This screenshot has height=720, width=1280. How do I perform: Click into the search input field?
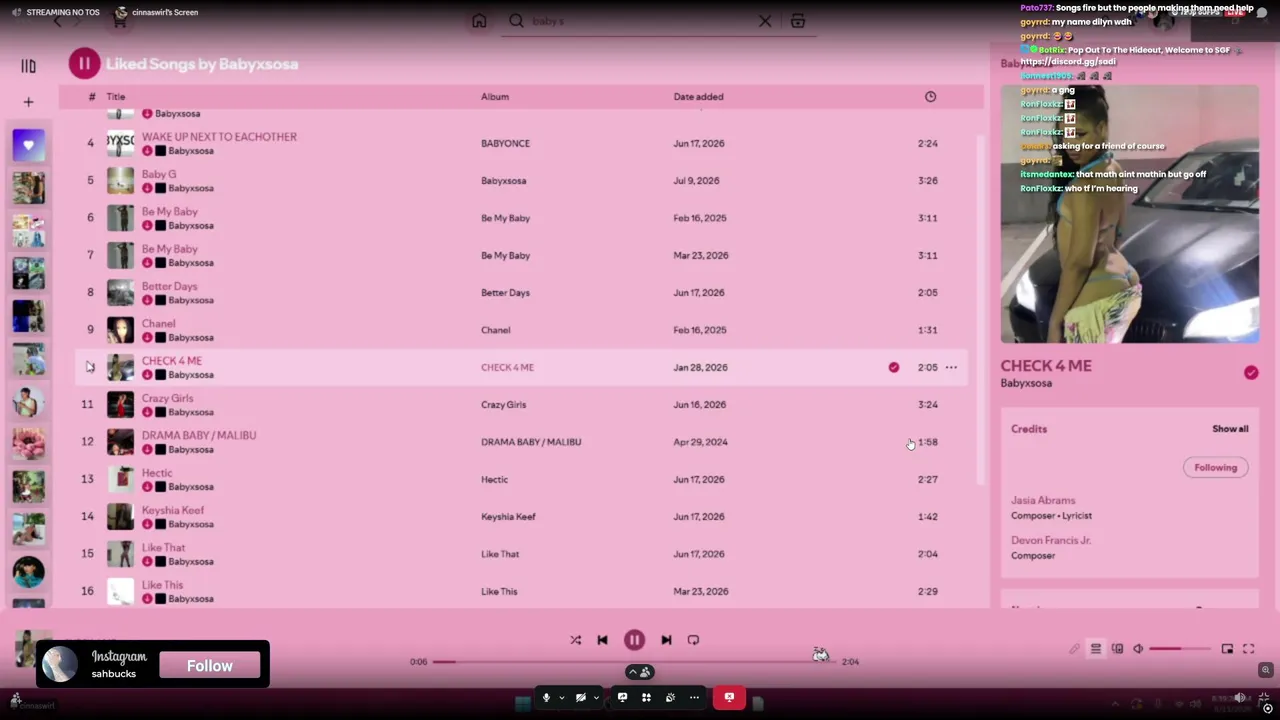(640, 21)
